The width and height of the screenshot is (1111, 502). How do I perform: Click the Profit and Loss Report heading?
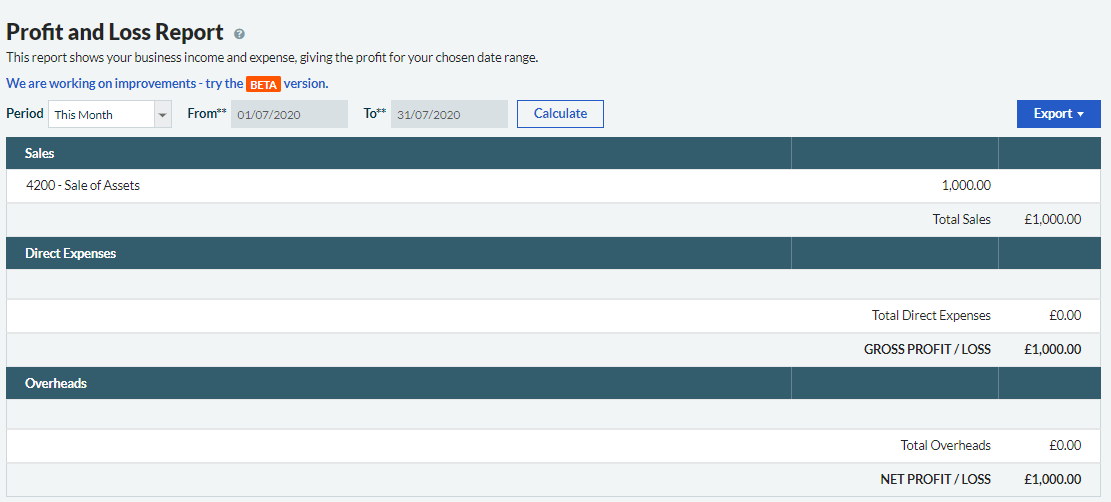tap(115, 32)
